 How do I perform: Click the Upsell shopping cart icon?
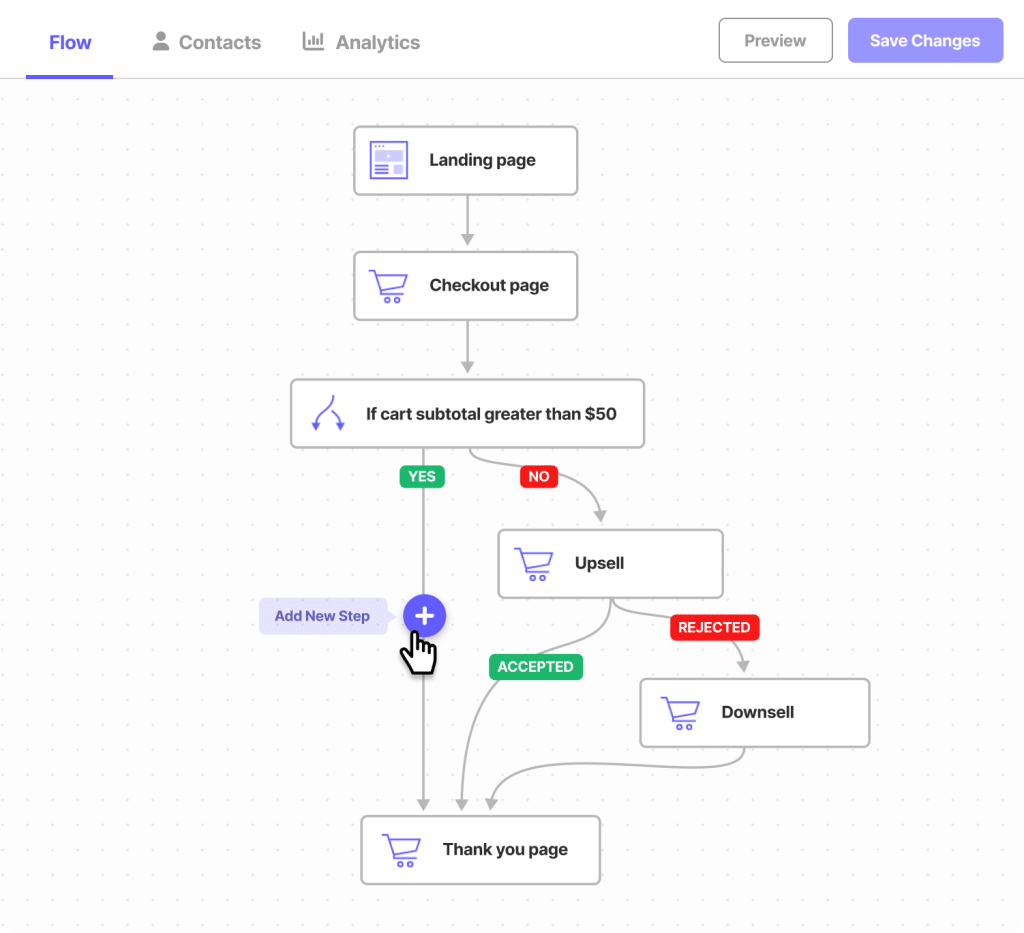coord(533,563)
